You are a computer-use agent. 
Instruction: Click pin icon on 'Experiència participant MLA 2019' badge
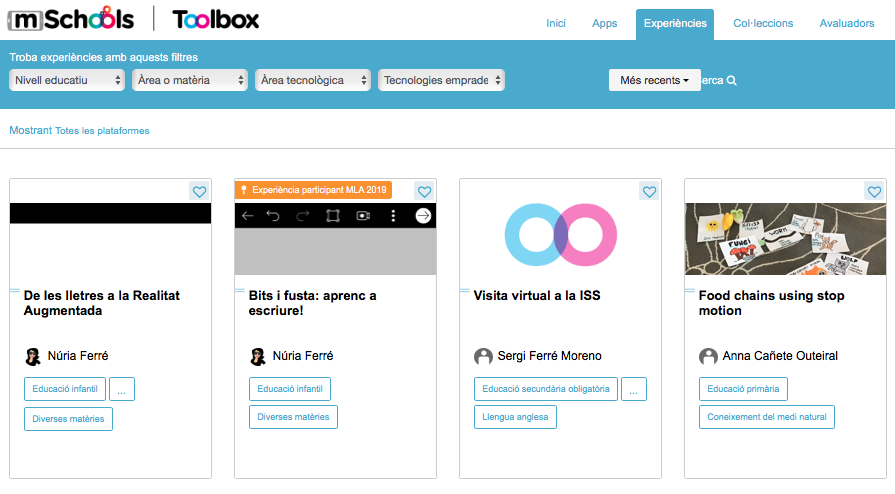pos(244,190)
